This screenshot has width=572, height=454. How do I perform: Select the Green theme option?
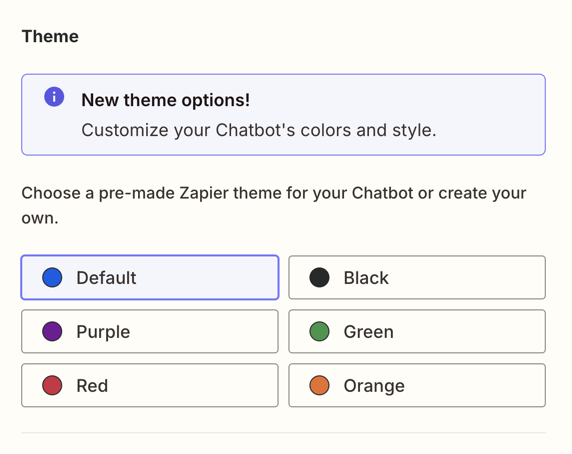pos(417,331)
